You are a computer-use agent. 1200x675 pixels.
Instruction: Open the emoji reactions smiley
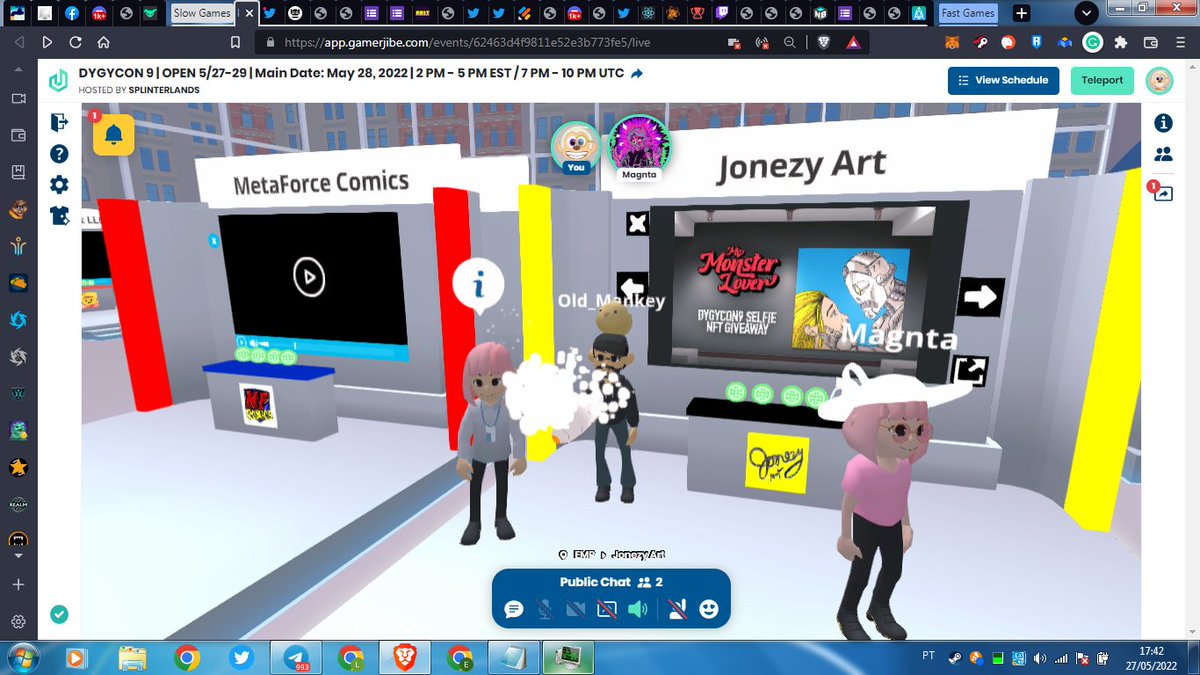[x=709, y=609]
